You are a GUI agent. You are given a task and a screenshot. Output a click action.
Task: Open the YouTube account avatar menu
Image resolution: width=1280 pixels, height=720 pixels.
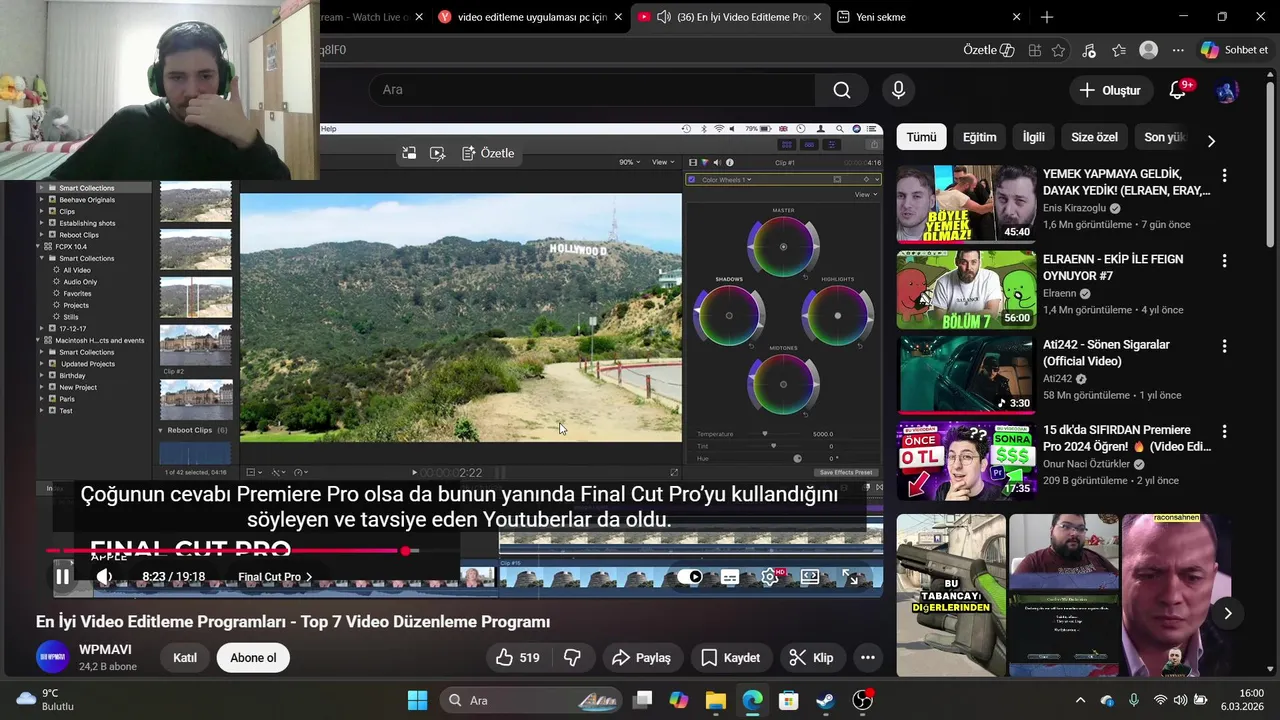point(1227,90)
